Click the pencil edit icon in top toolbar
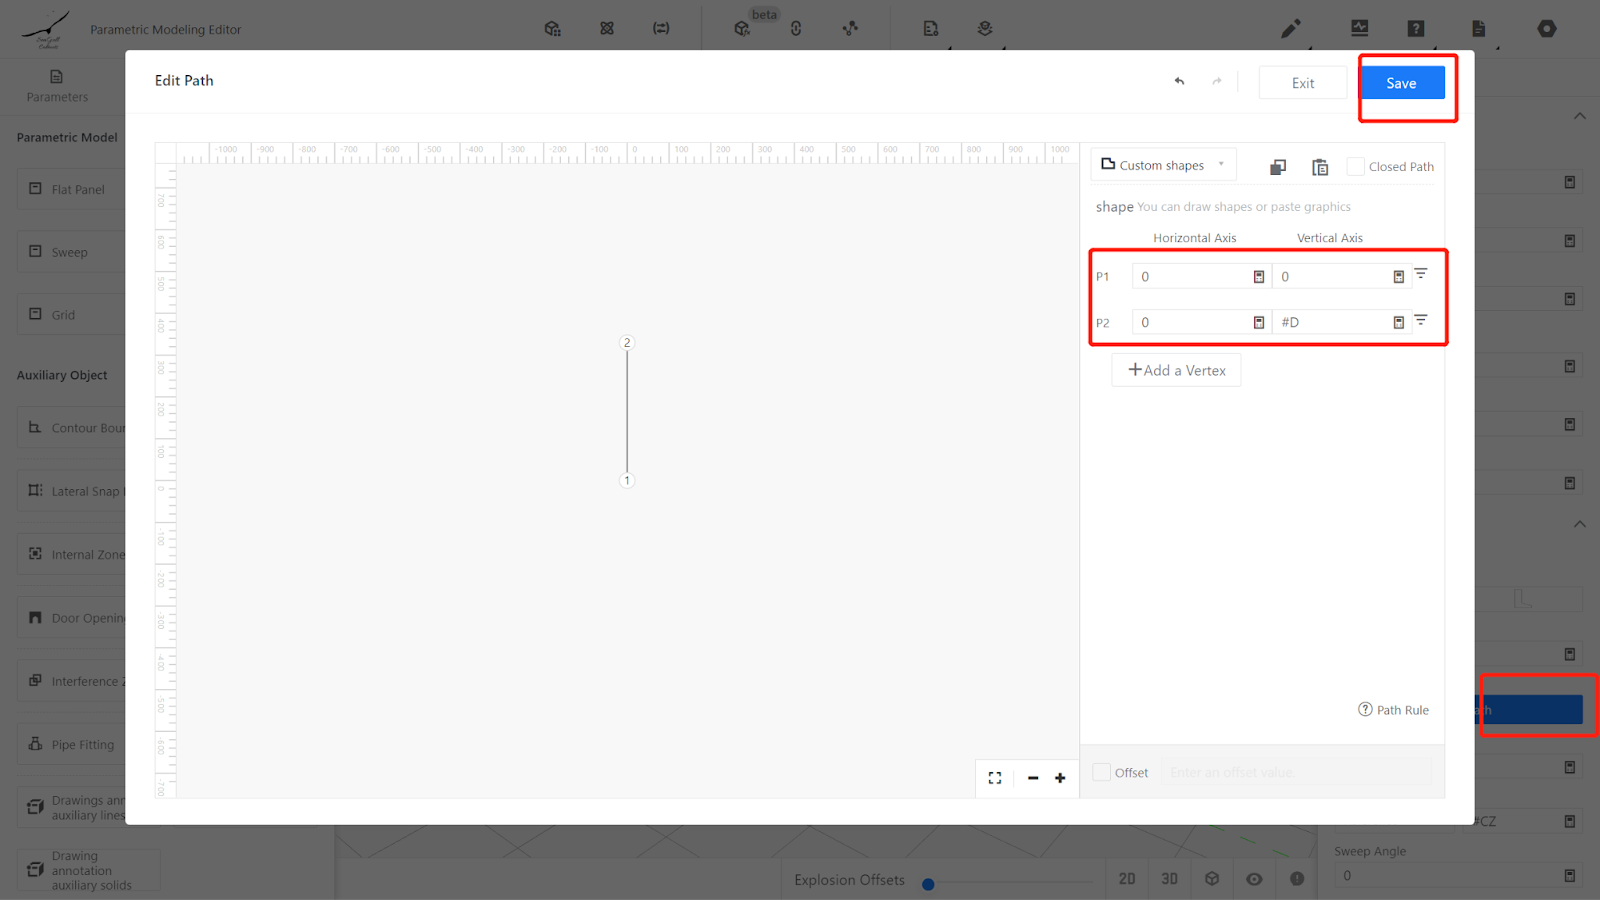This screenshot has height=900, width=1600. coord(1291,29)
